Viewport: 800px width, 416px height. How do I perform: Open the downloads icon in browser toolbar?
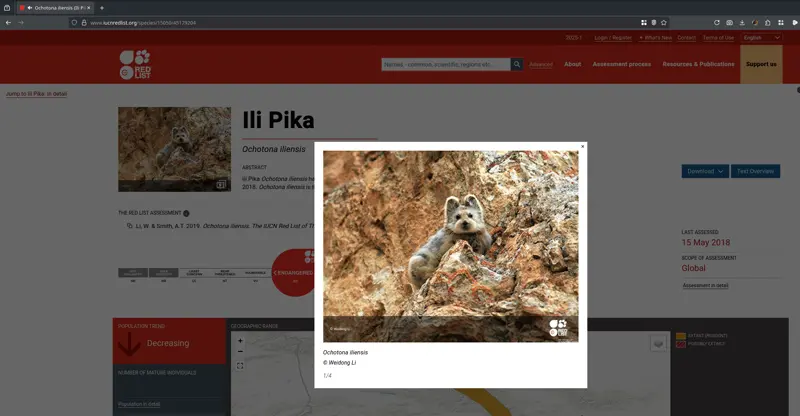click(x=742, y=22)
